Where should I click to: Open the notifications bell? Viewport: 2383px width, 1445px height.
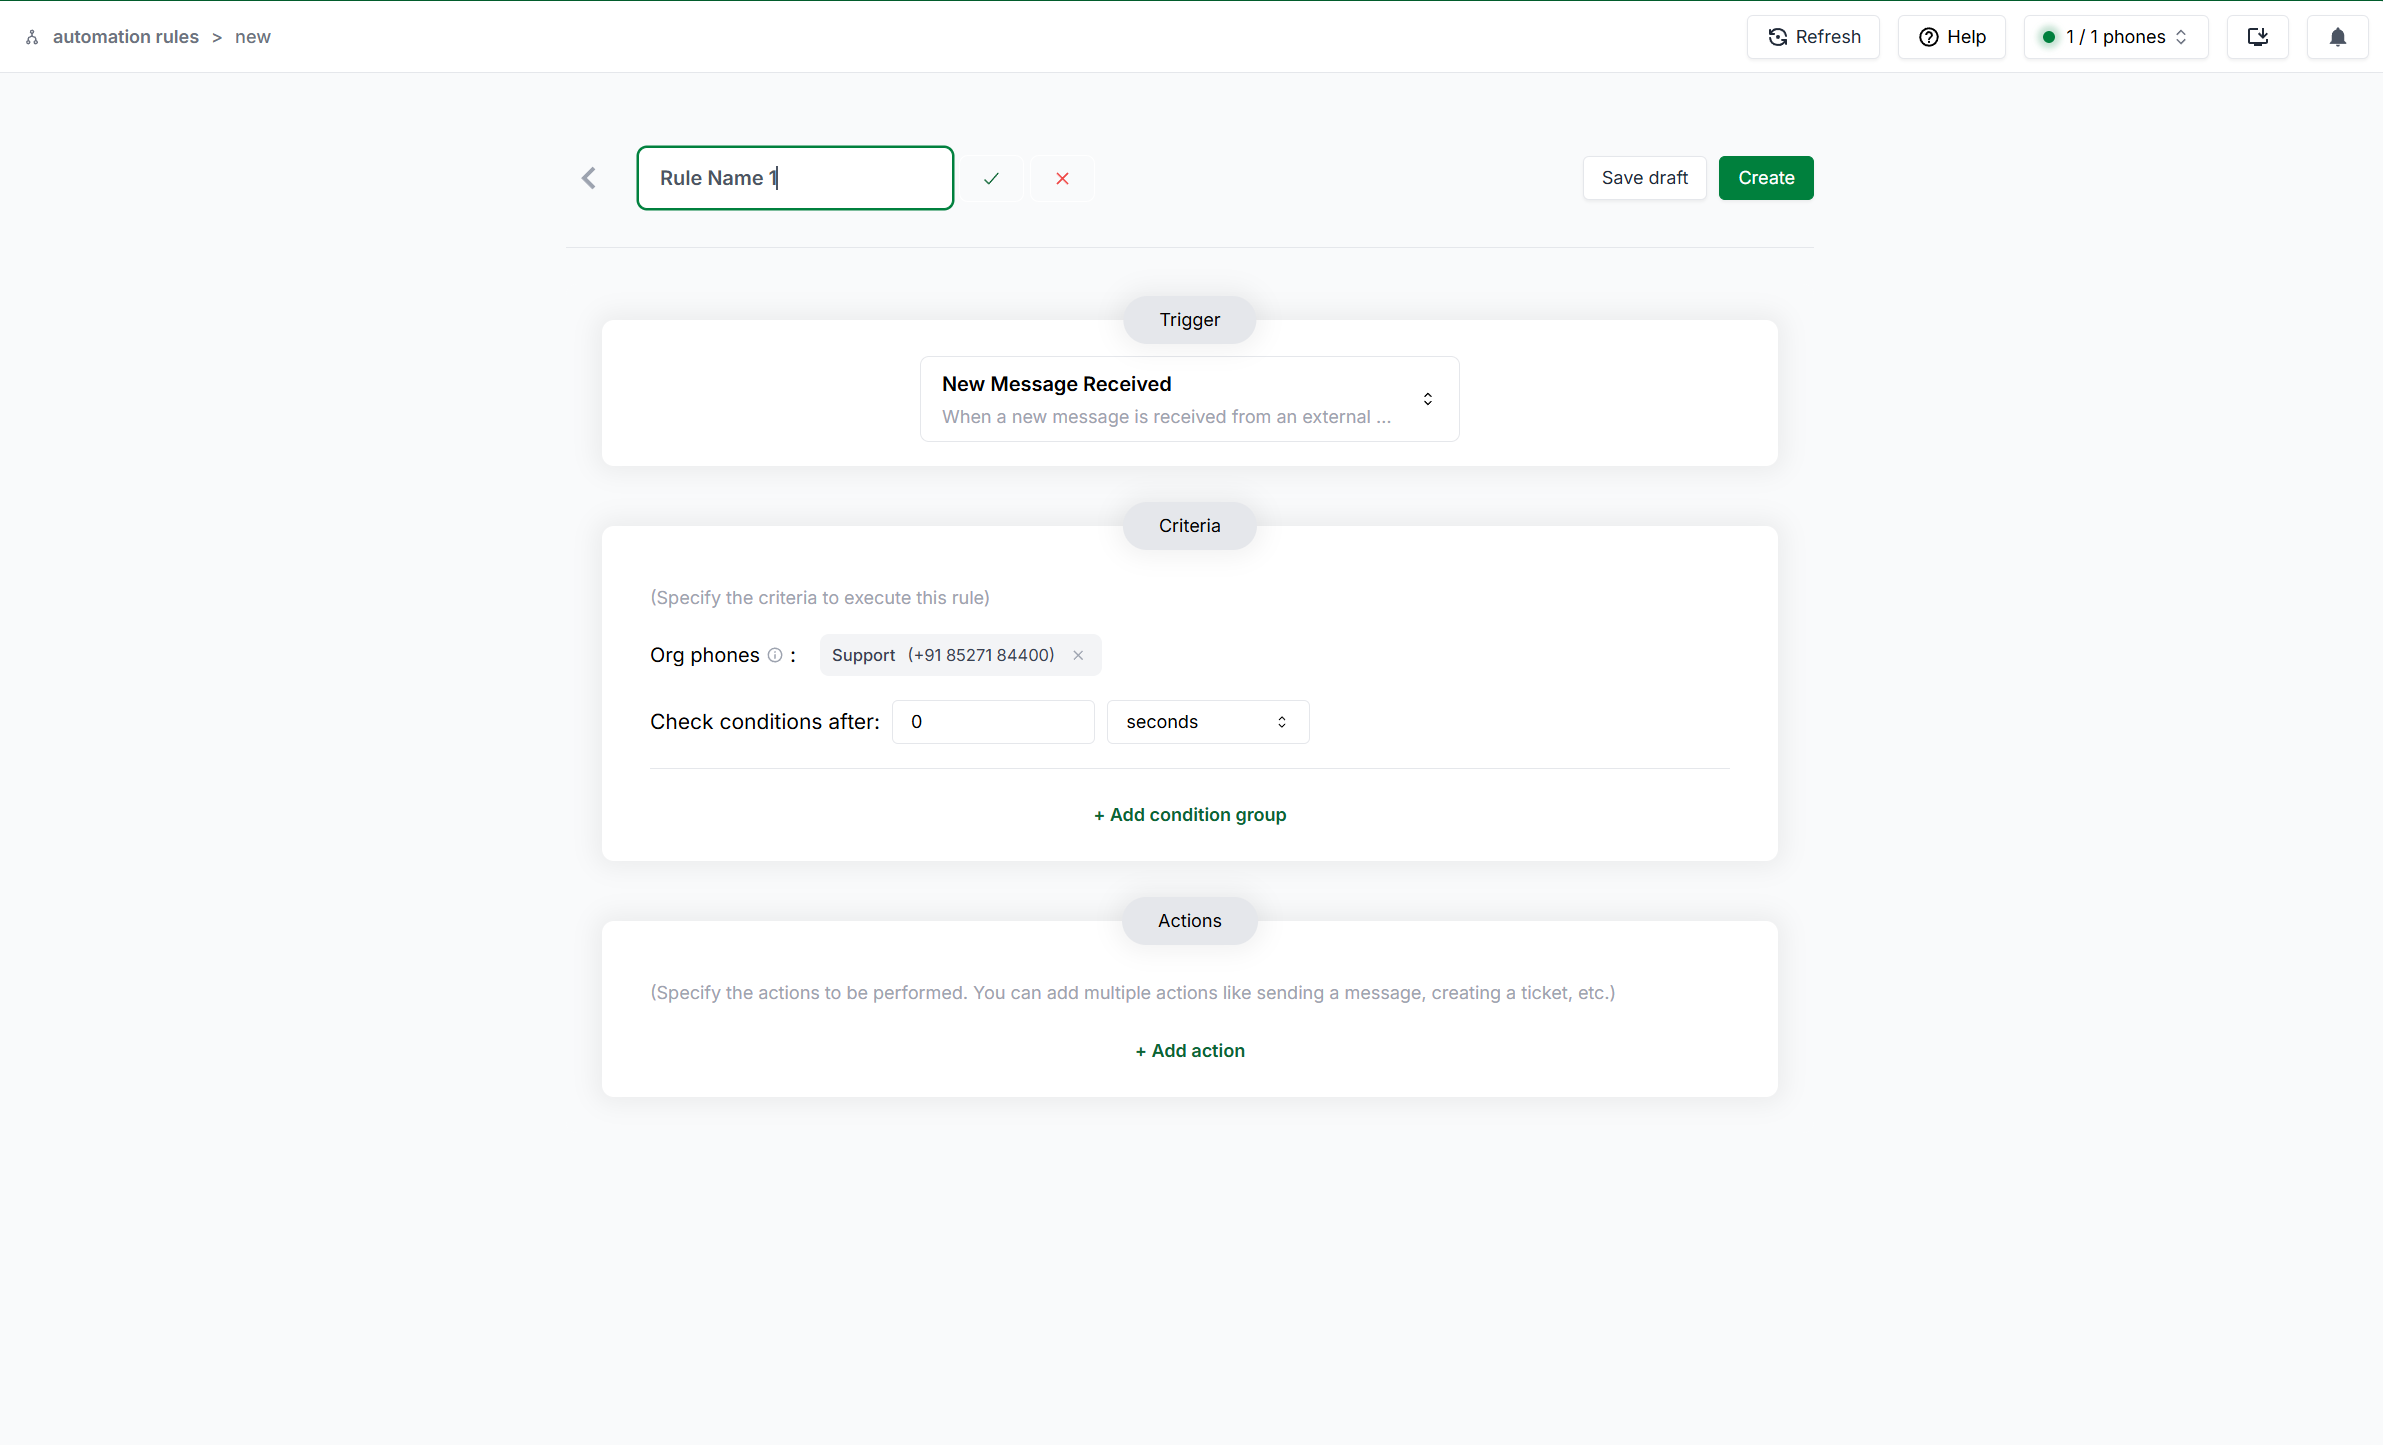[2337, 37]
